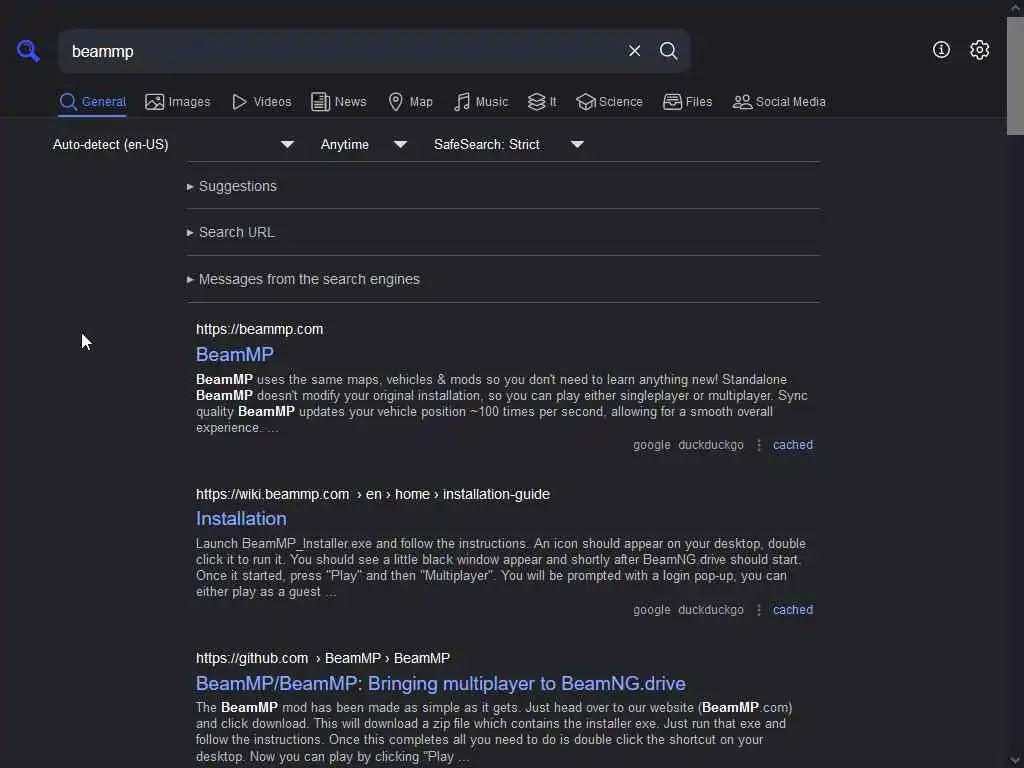Click the Music note icon
This screenshot has height=768, width=1024.
tap(462, 102)
